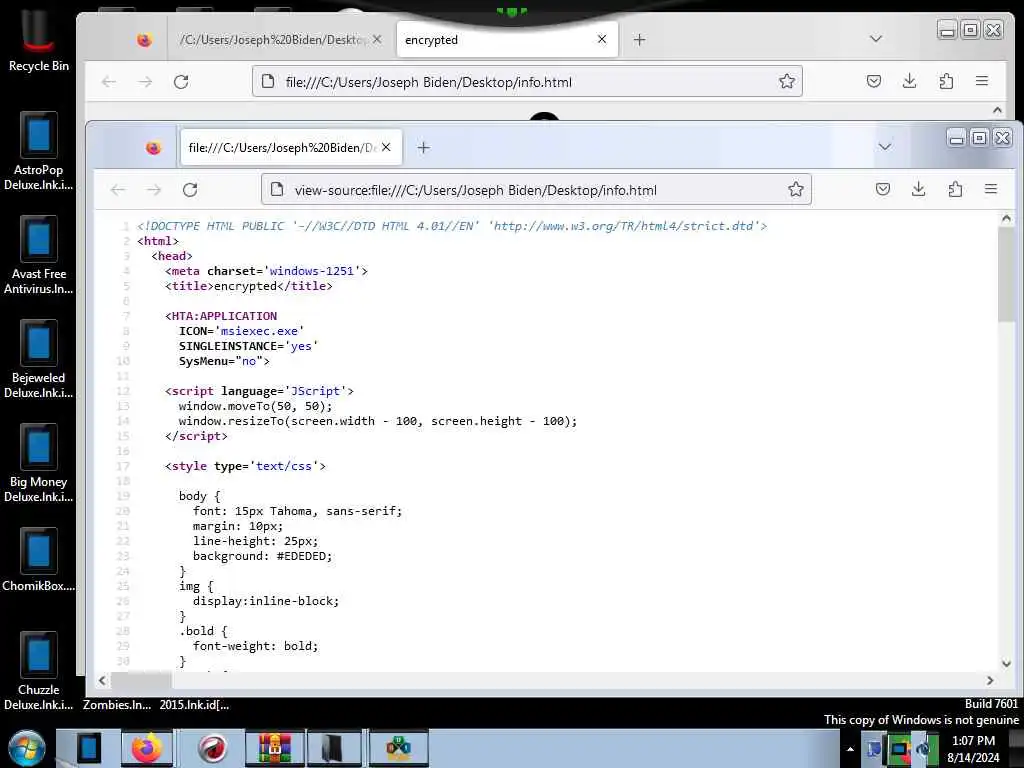Go forward in the front Firefox window
This screenshot has width=1024, height=768.
point(154,190)
